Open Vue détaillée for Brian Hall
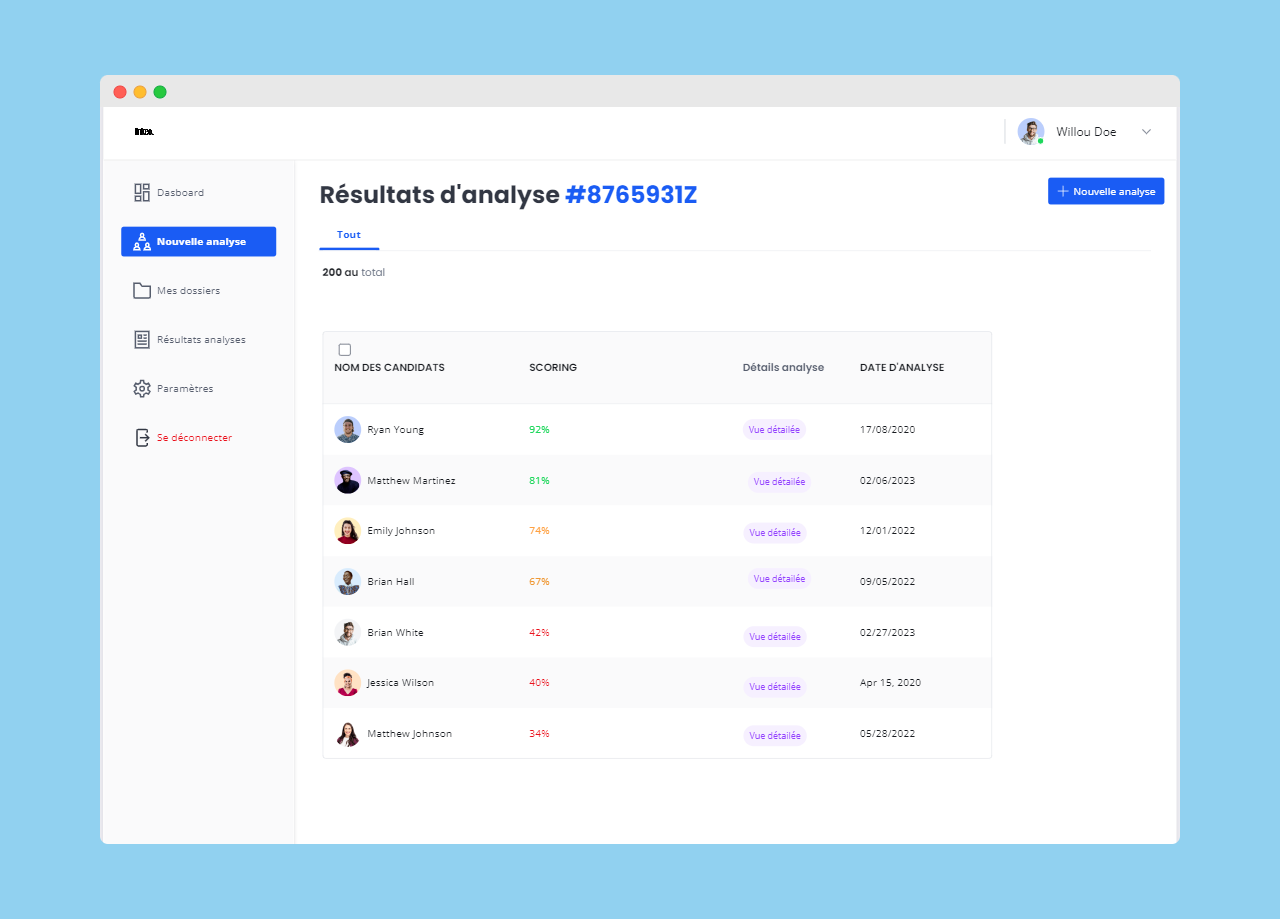Viewport: 1280px width, 919px height. coord(779,578)
